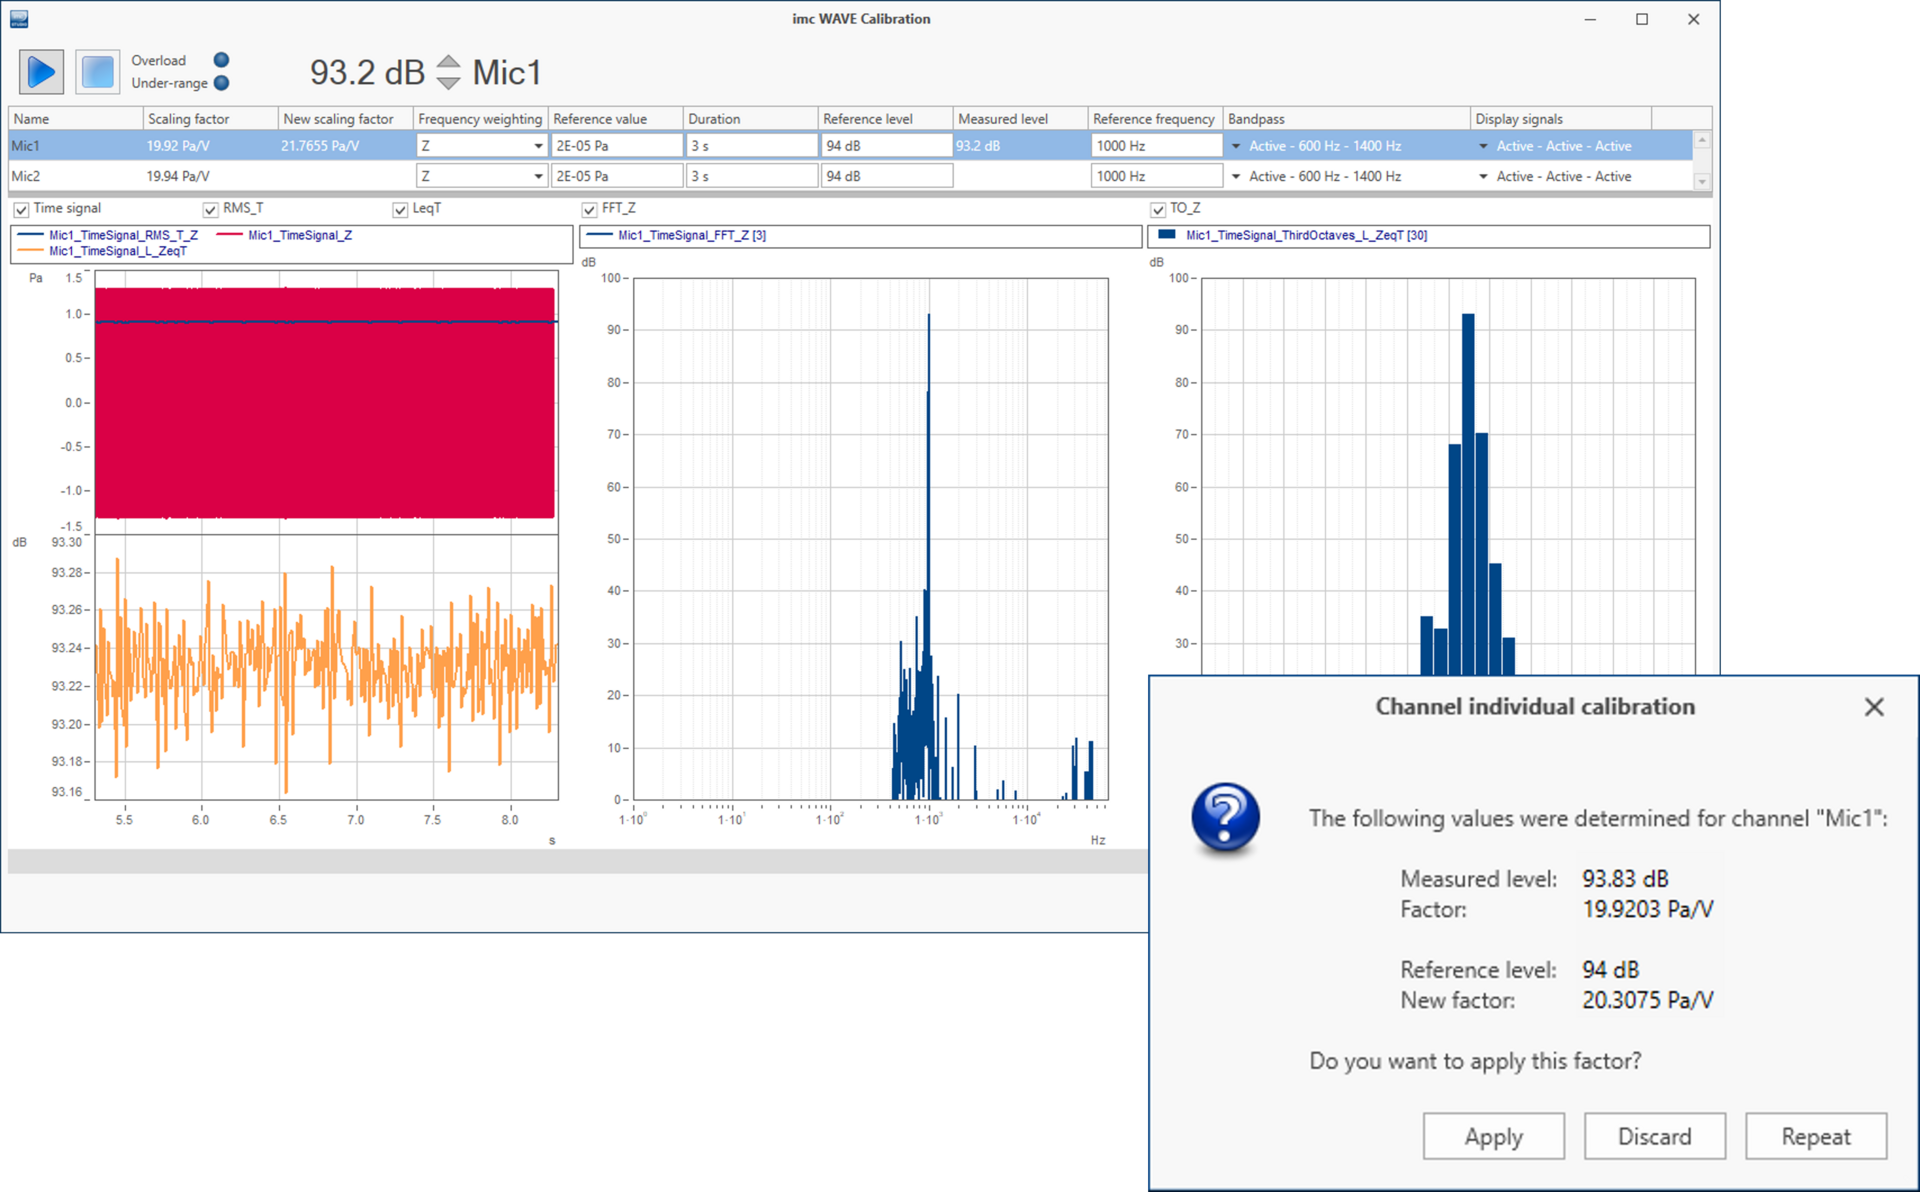Screen dimensions: 1920x1192
Task: Click the up arrow beside 93.2 dB
Action: [449, 61]
